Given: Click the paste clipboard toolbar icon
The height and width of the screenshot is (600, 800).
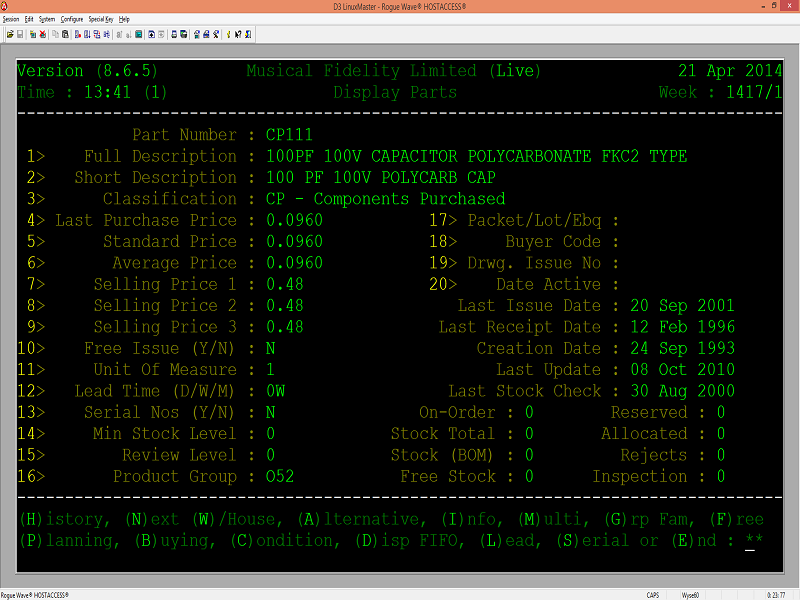Looking at the screenshot, I should [65, 34].
